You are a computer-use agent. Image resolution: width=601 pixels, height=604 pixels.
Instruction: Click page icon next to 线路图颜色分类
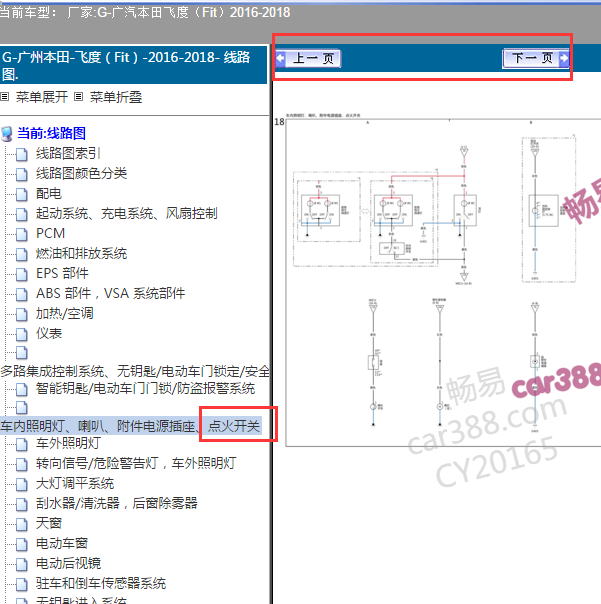pyautogui.click(x=22, y=174)
